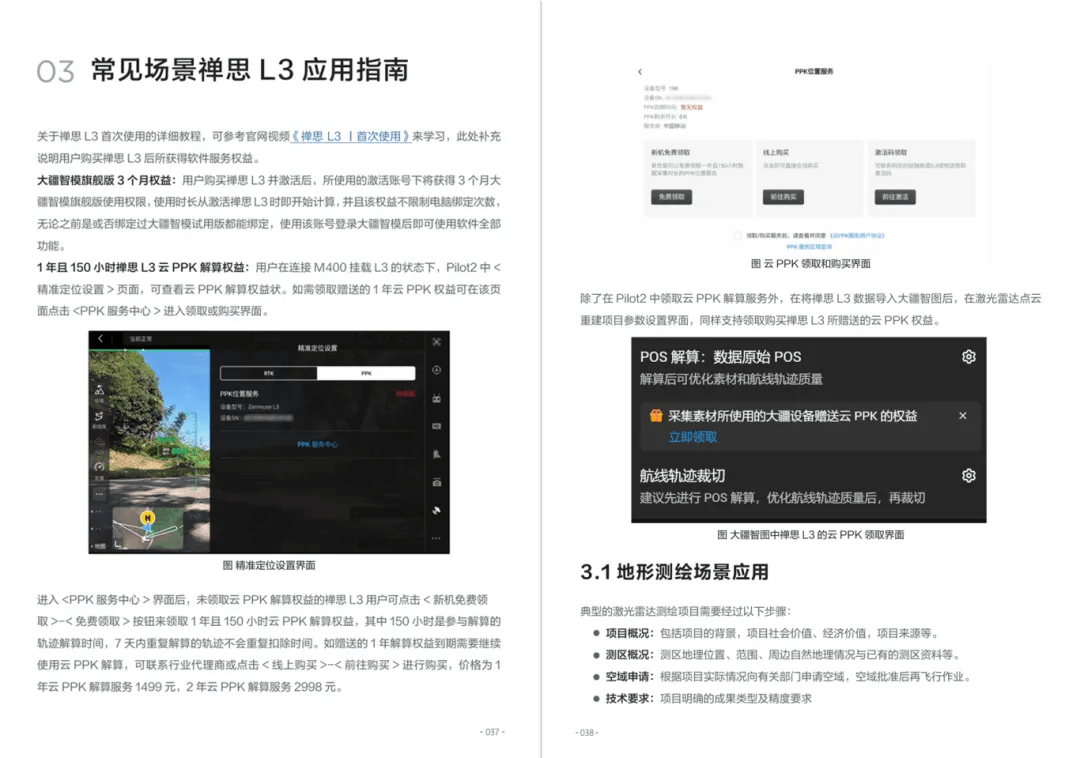This screenshot has height=758, width=1080.
Task: Open the HD video transmission settings icon
Action: pos(437,426)
